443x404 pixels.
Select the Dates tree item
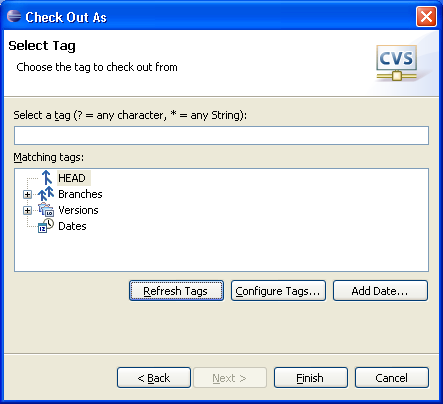[x=72, y=226]
